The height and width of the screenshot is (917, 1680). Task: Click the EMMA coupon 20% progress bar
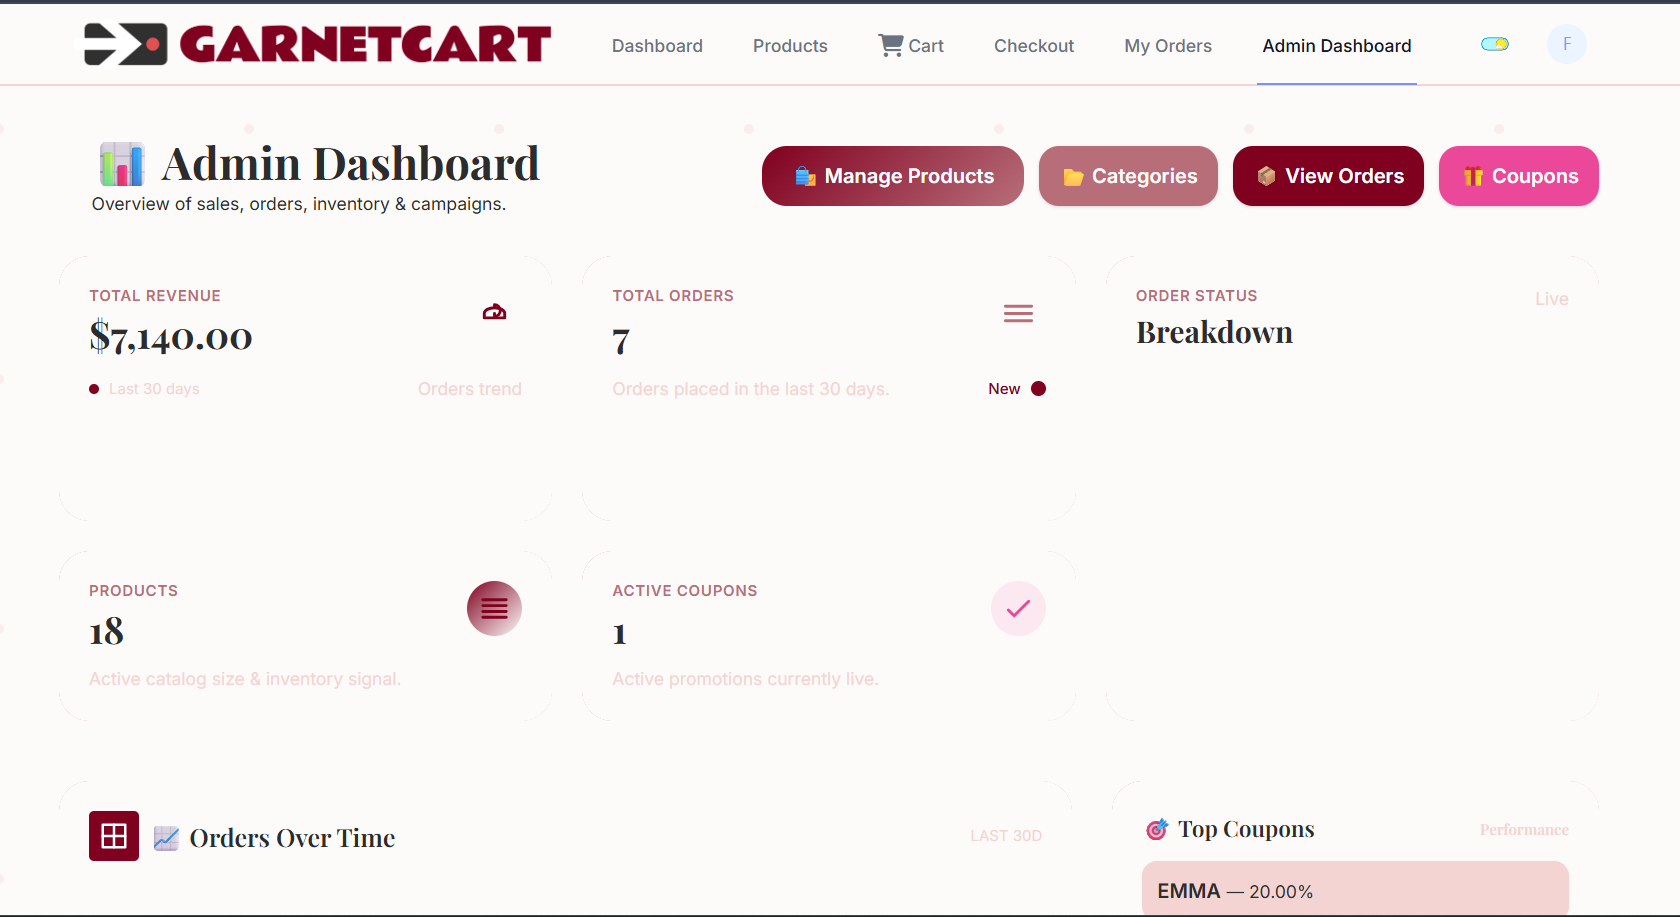coord(1355,890)
